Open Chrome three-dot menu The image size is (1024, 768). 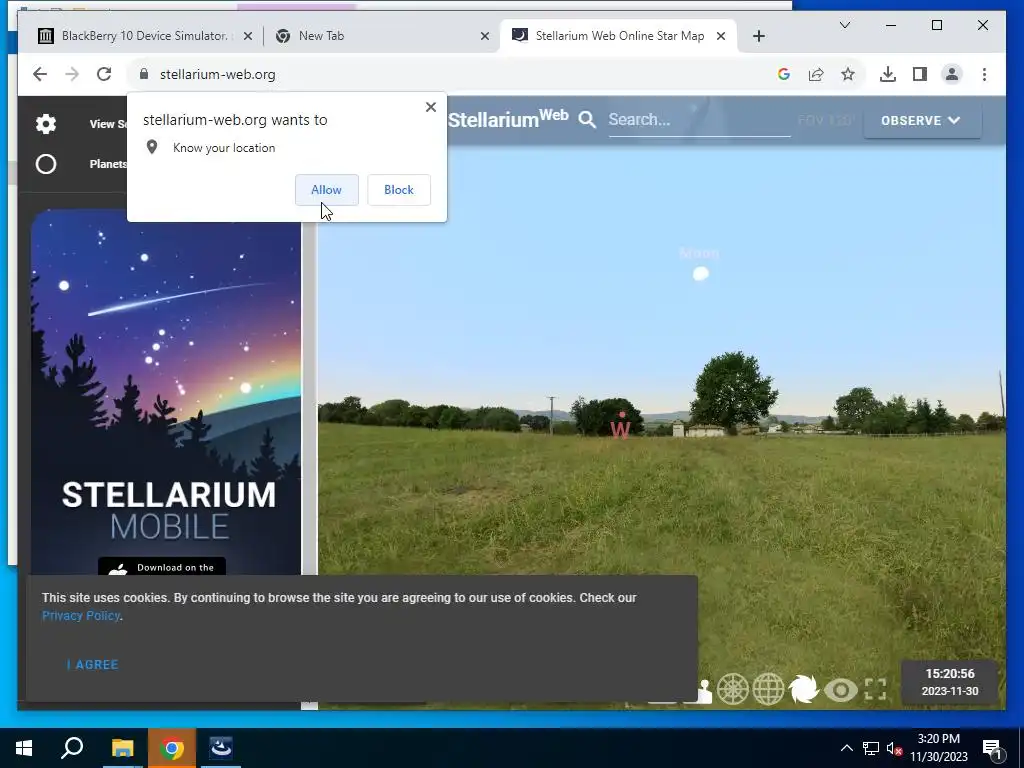coord(984,74)
